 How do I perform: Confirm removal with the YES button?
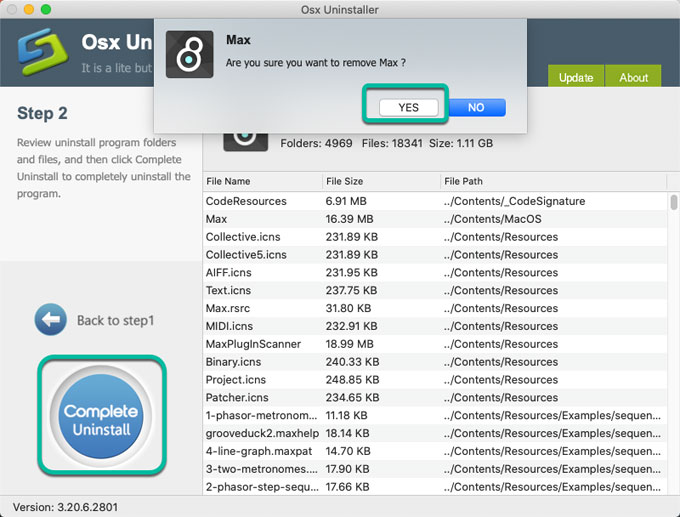[408, 107]
